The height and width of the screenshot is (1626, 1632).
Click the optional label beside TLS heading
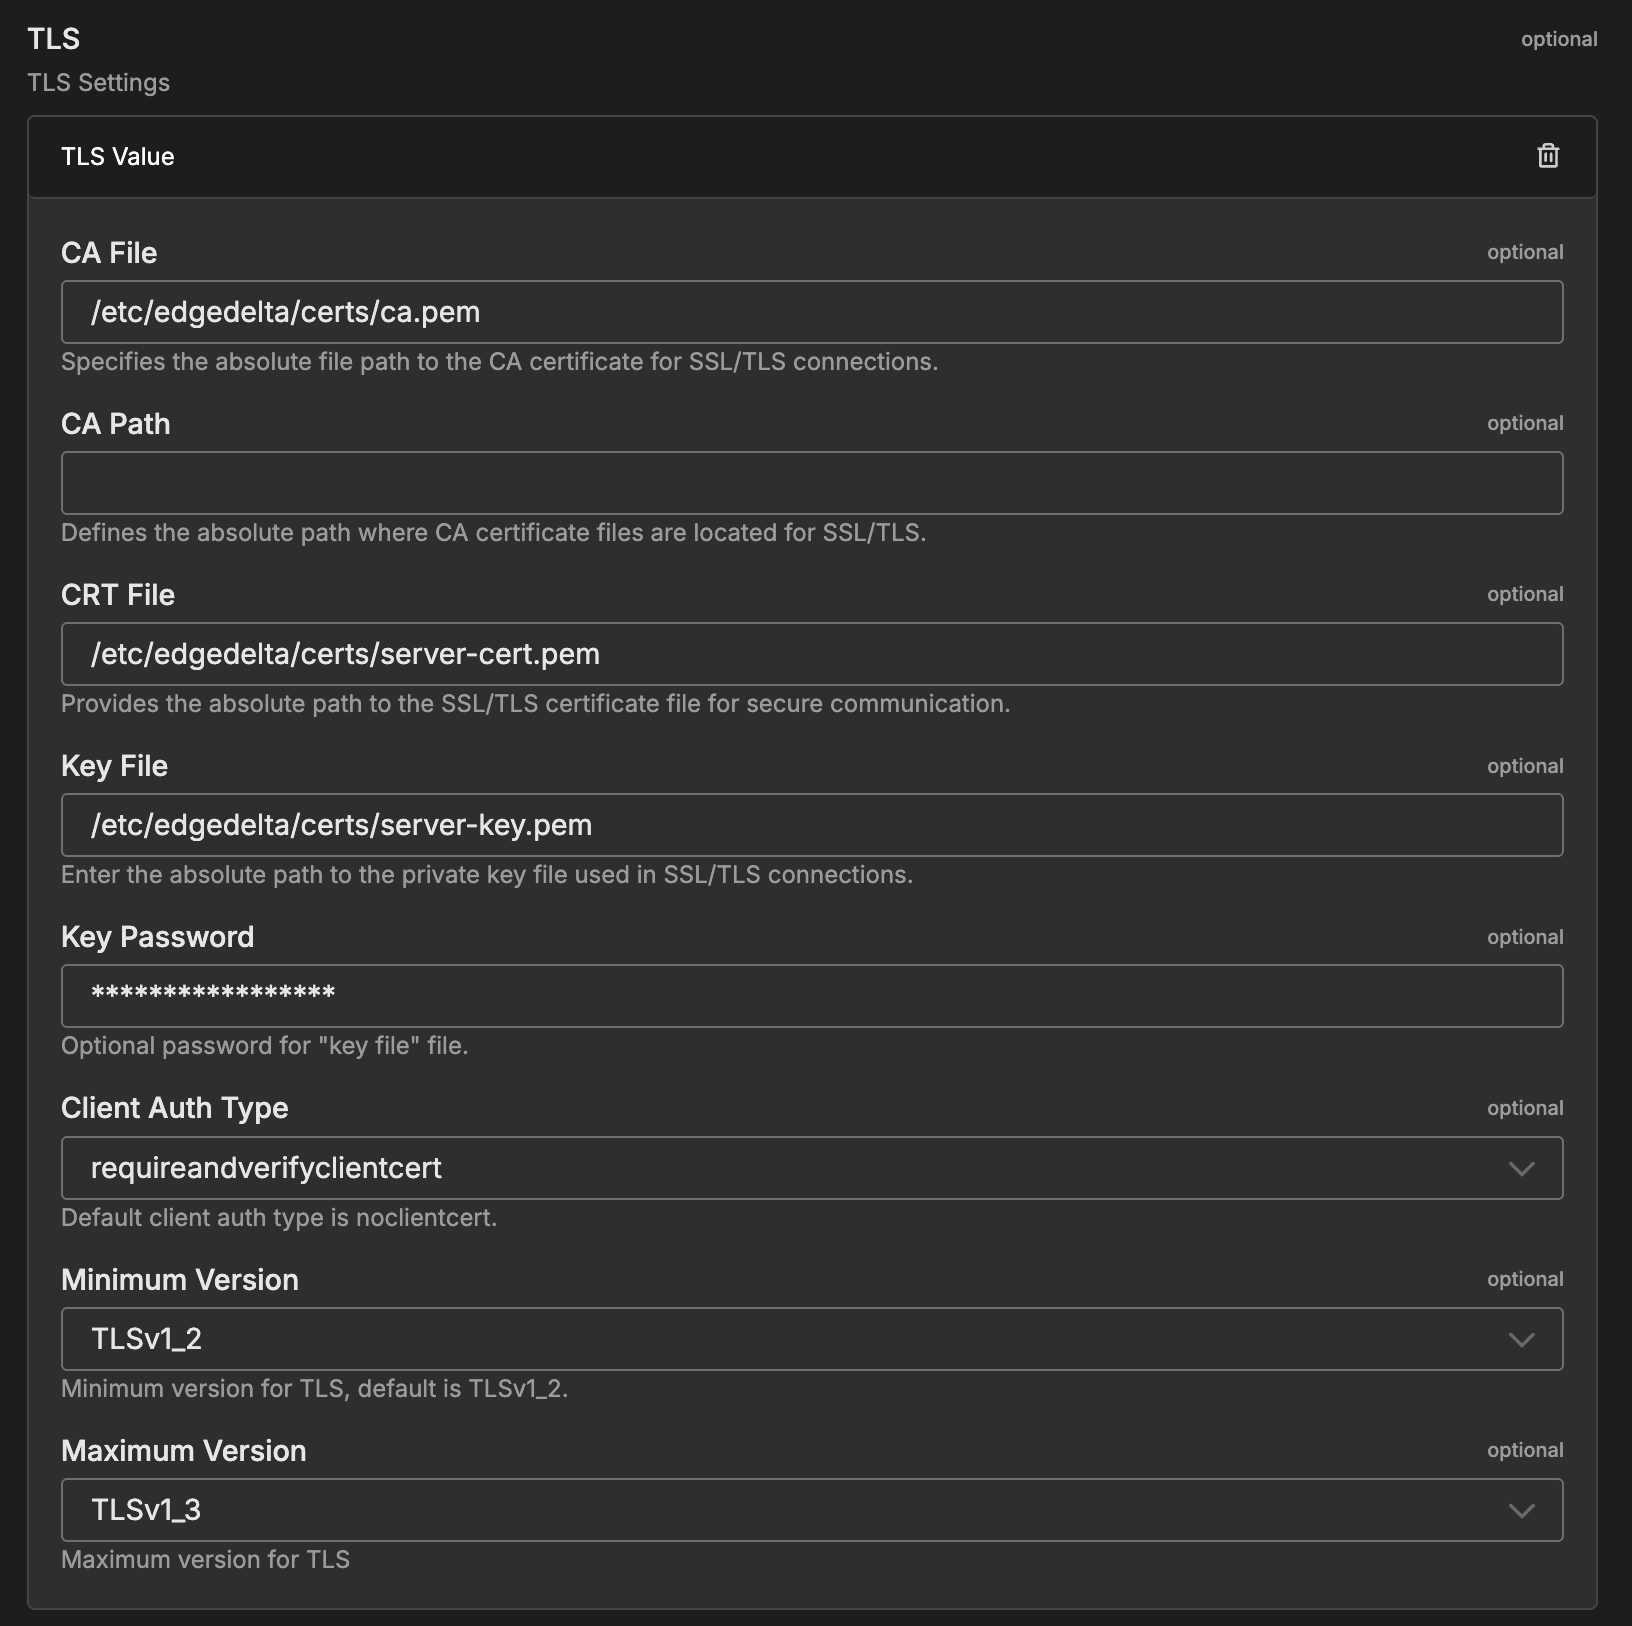click(1558, 39)
